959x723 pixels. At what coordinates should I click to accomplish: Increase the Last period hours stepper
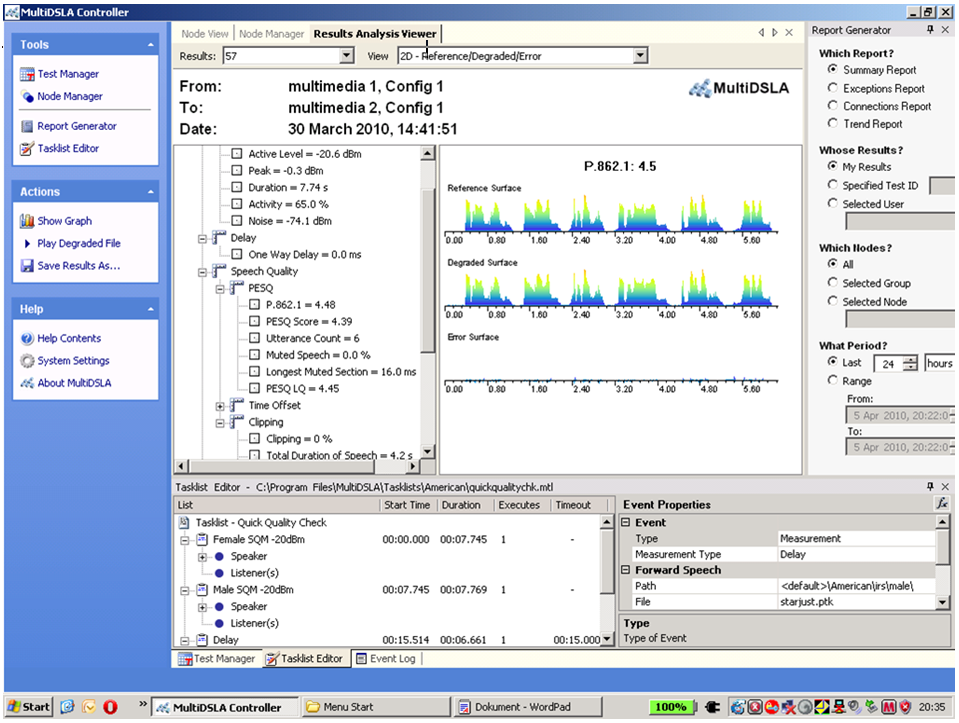point(910,359)
